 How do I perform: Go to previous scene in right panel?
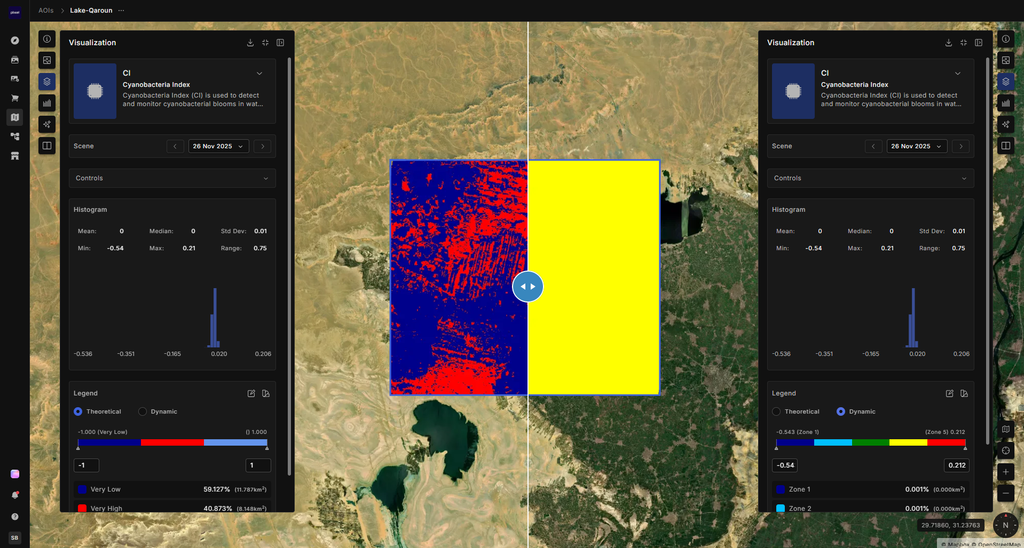coord(873,146)
